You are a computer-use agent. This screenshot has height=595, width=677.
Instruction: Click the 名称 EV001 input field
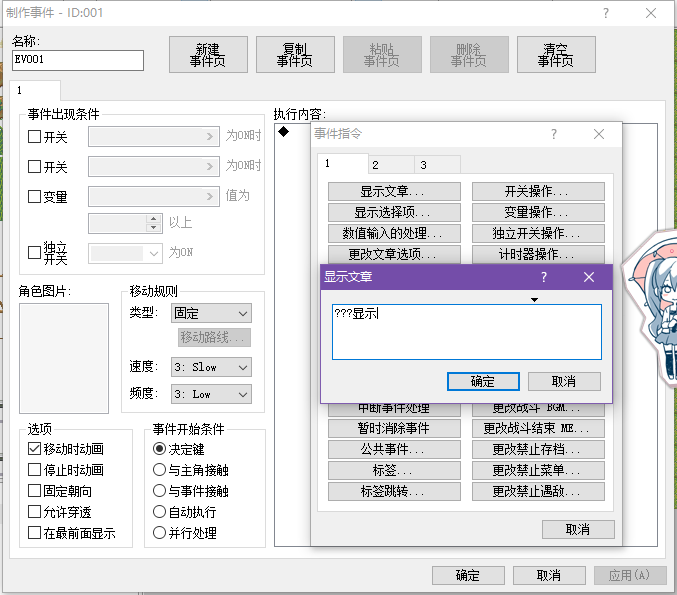[x=78, y=60]
